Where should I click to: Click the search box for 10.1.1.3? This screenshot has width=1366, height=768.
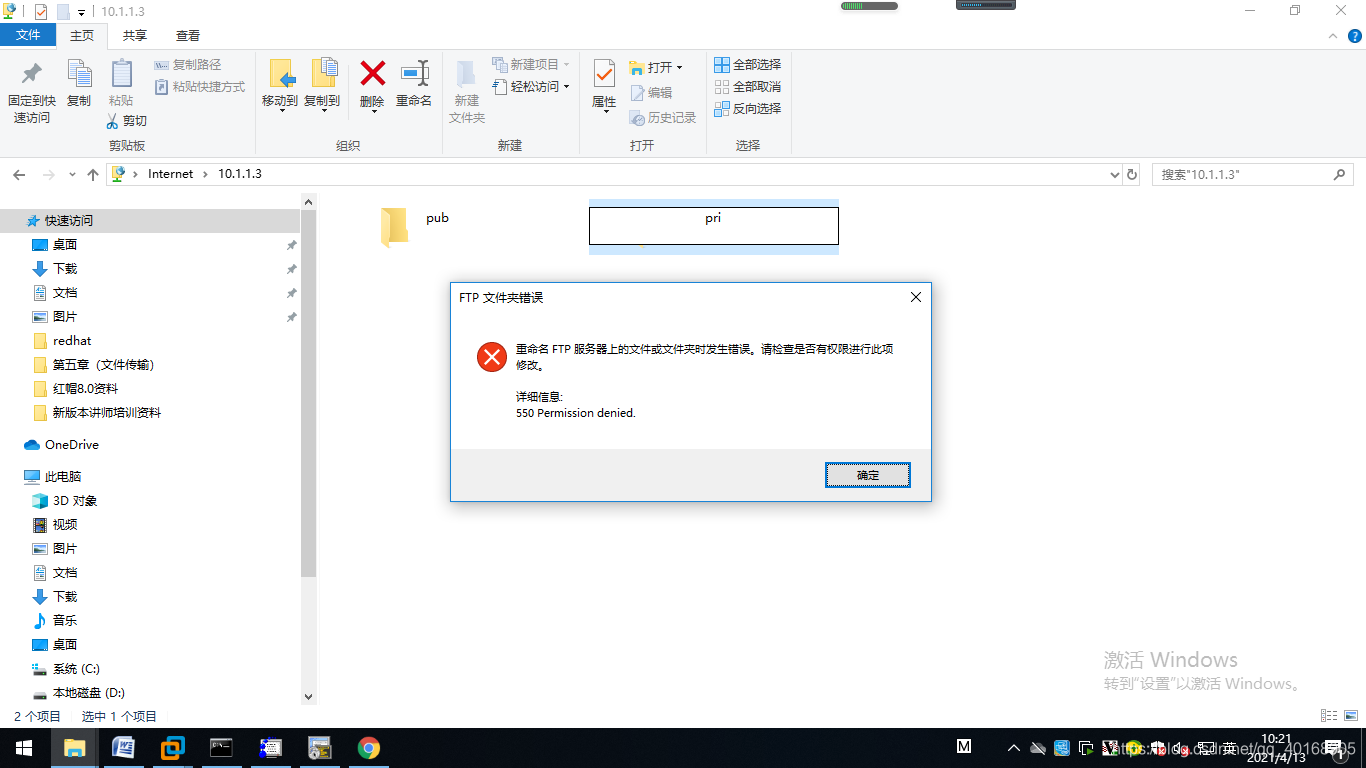[1255, 174]
